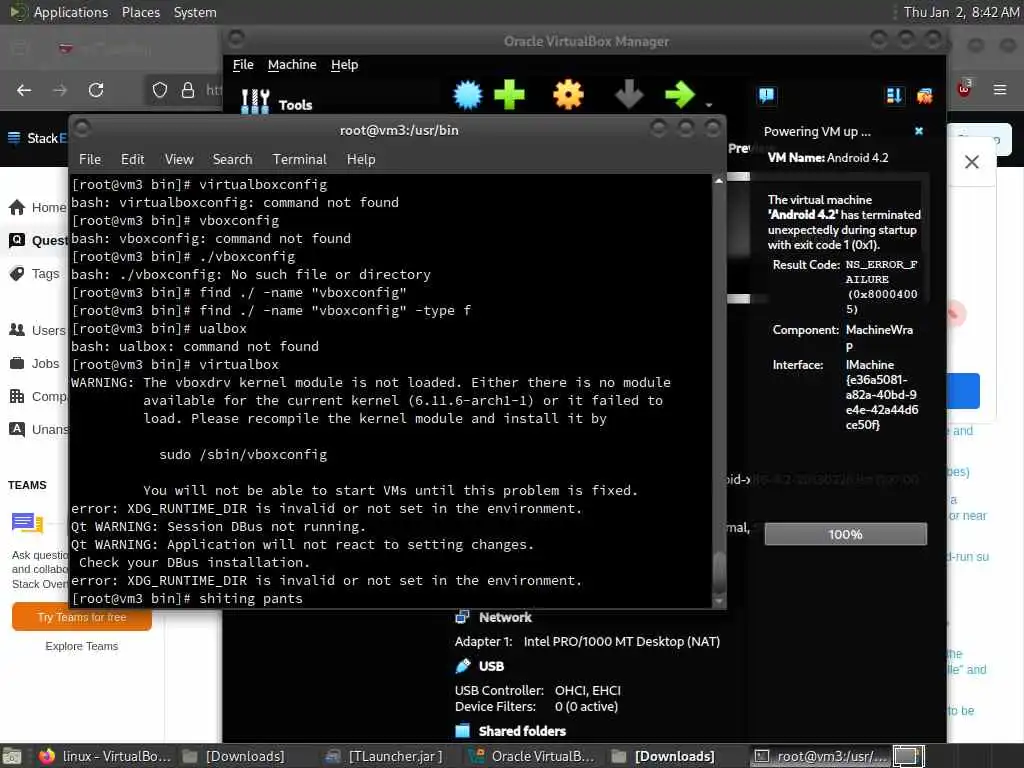Switch to Firefox linux - VirtualBox taskbar item
Screen dimensions: 1024x768
(x=105, y=756)
